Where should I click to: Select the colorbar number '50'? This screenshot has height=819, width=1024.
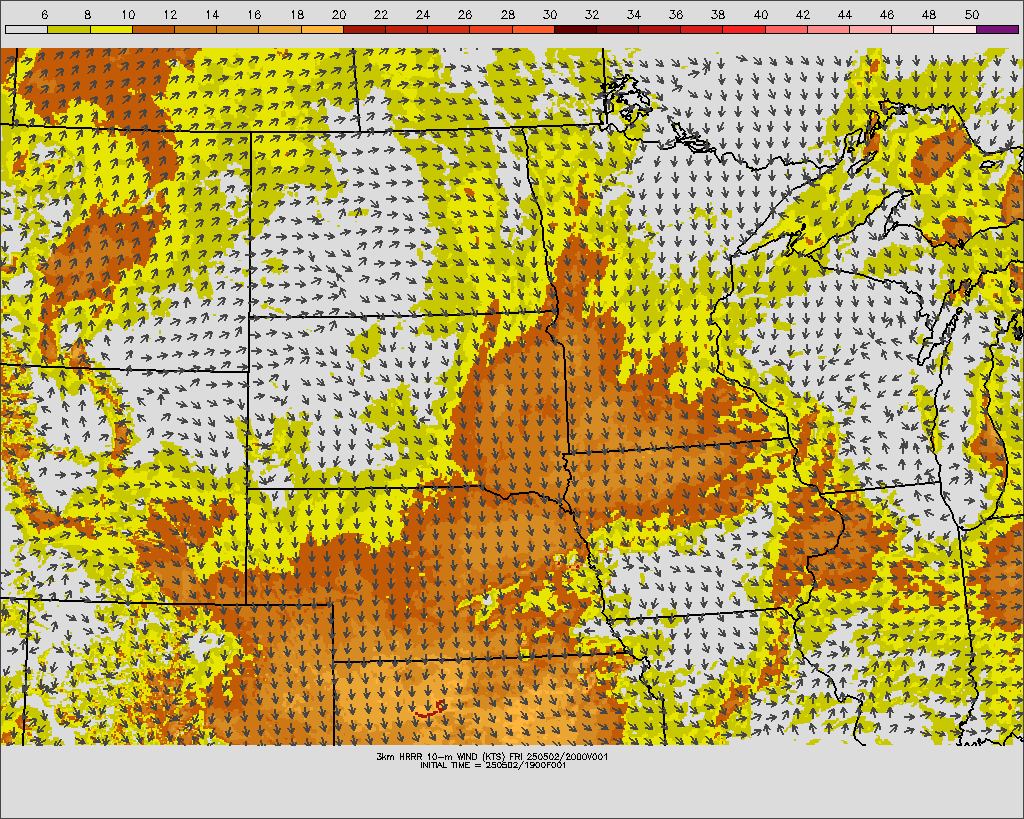(971, 14)
